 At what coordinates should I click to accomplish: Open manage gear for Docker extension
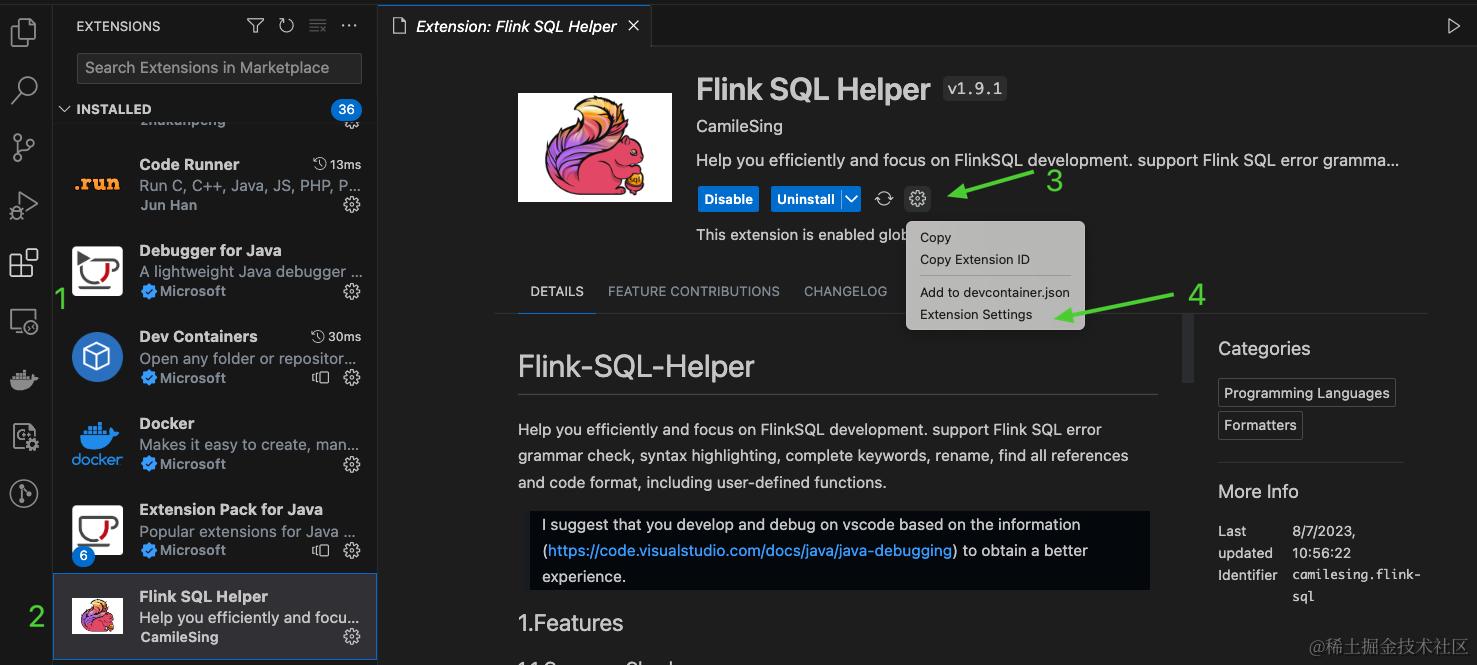point(352,464)
